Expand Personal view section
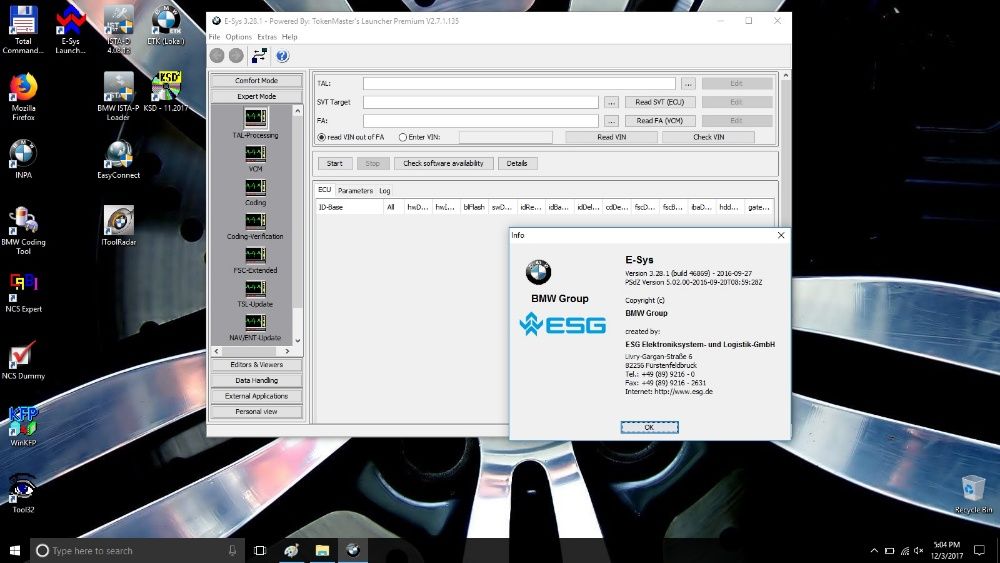 [256, 412]
